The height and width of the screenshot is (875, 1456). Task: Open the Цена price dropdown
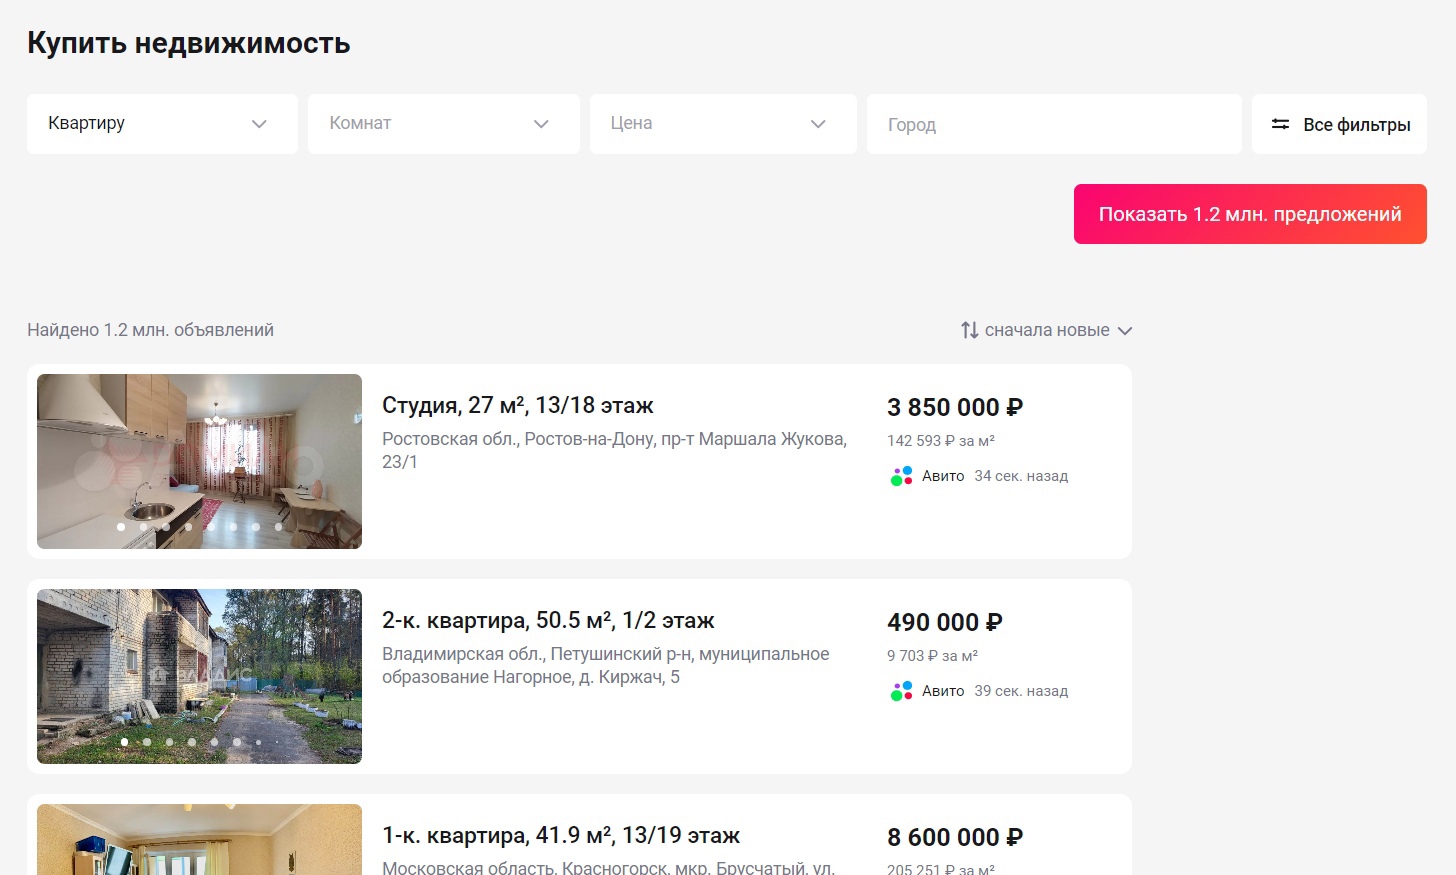pos(723,124)
